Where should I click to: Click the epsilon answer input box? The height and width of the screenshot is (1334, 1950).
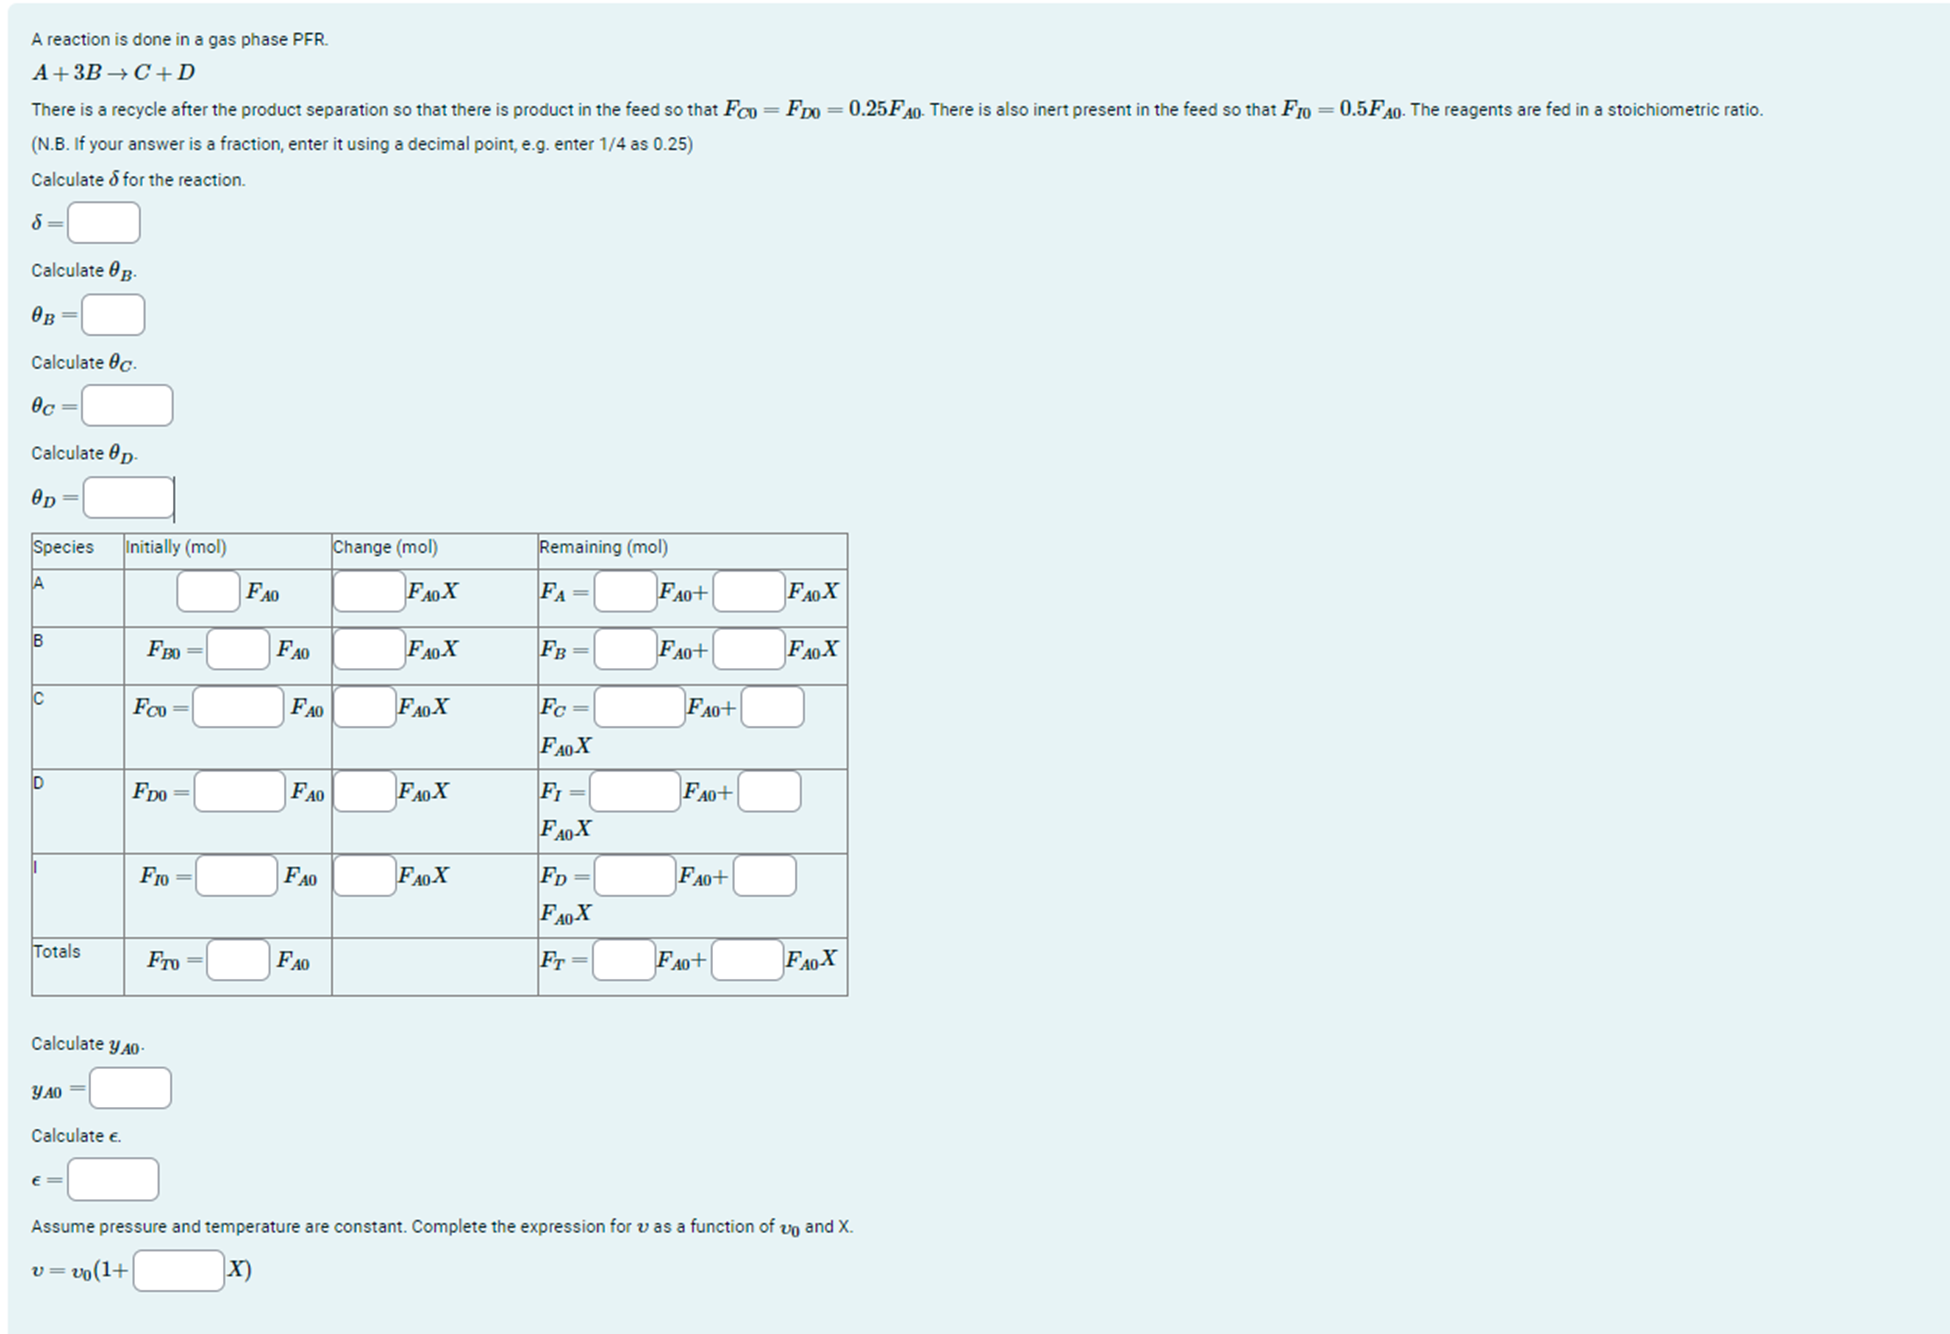[x=113, y=1179]
